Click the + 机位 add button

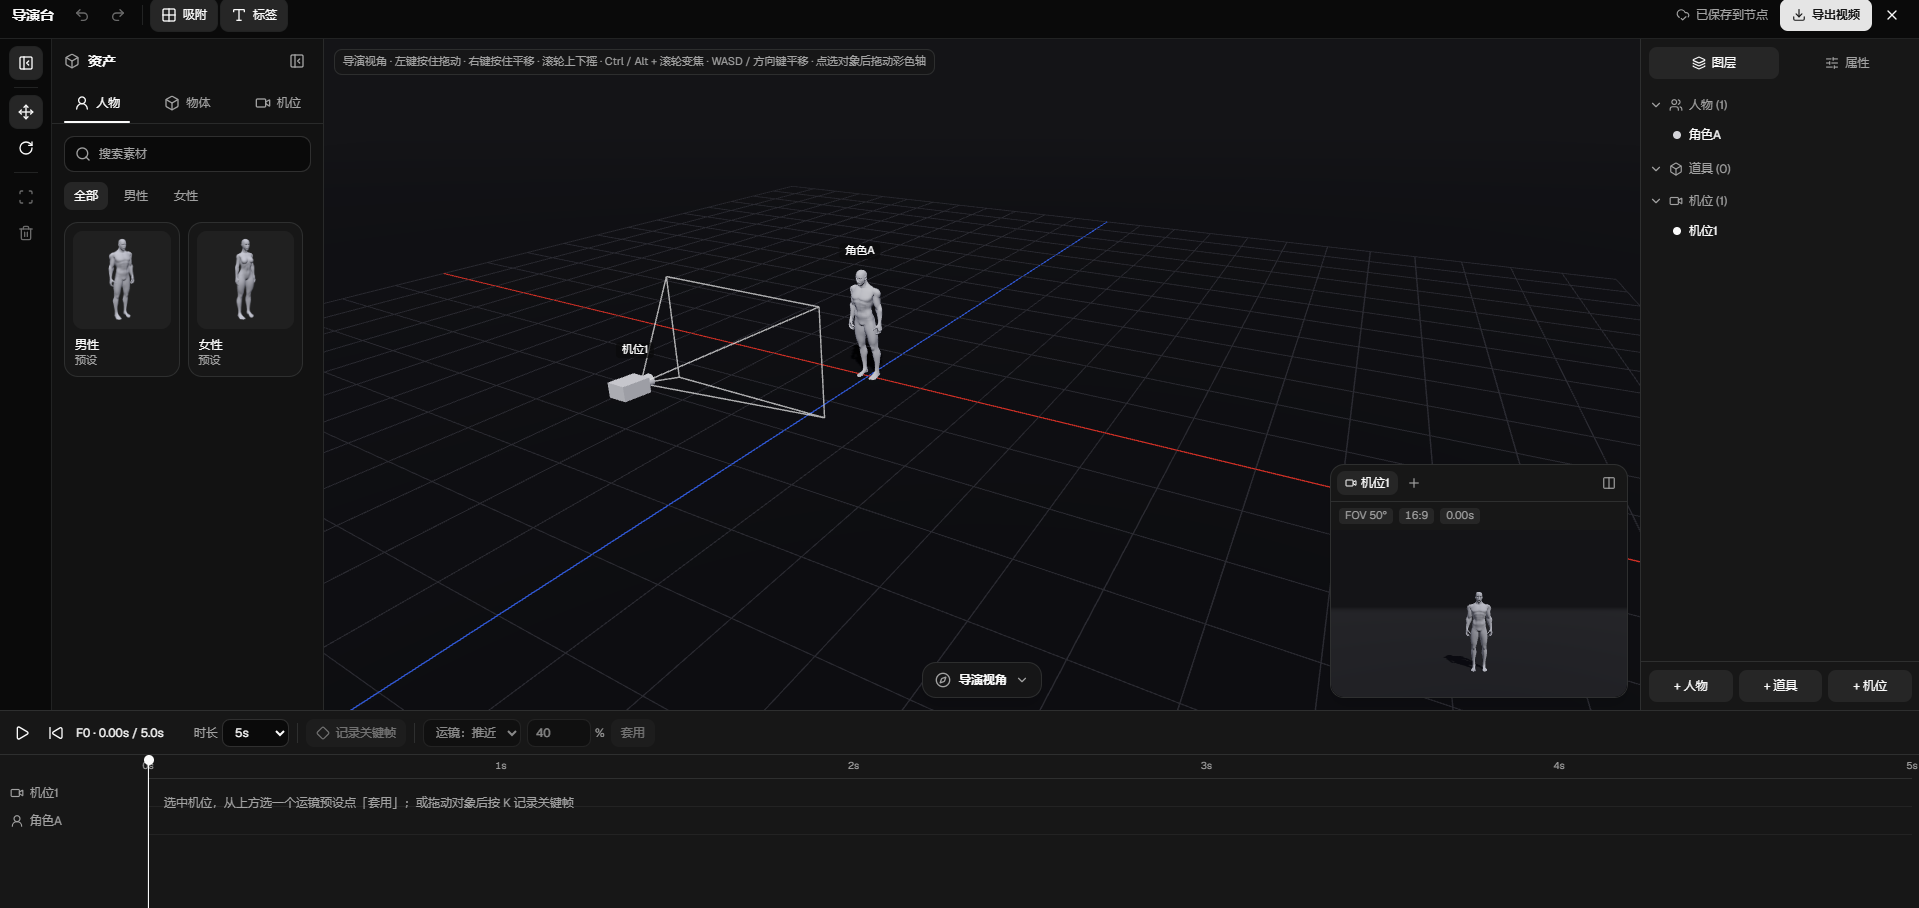1870,686
